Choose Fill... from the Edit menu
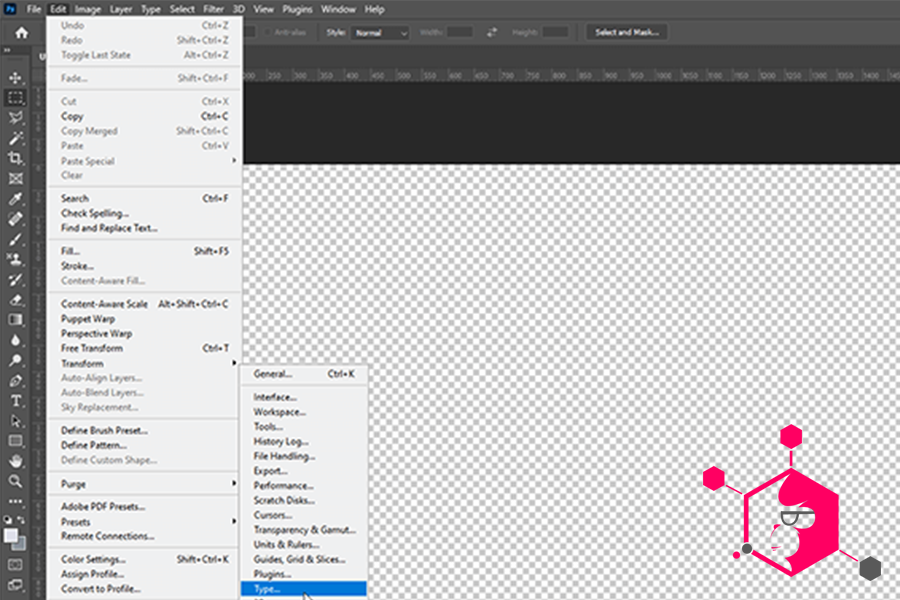 [x=144, y=251]
